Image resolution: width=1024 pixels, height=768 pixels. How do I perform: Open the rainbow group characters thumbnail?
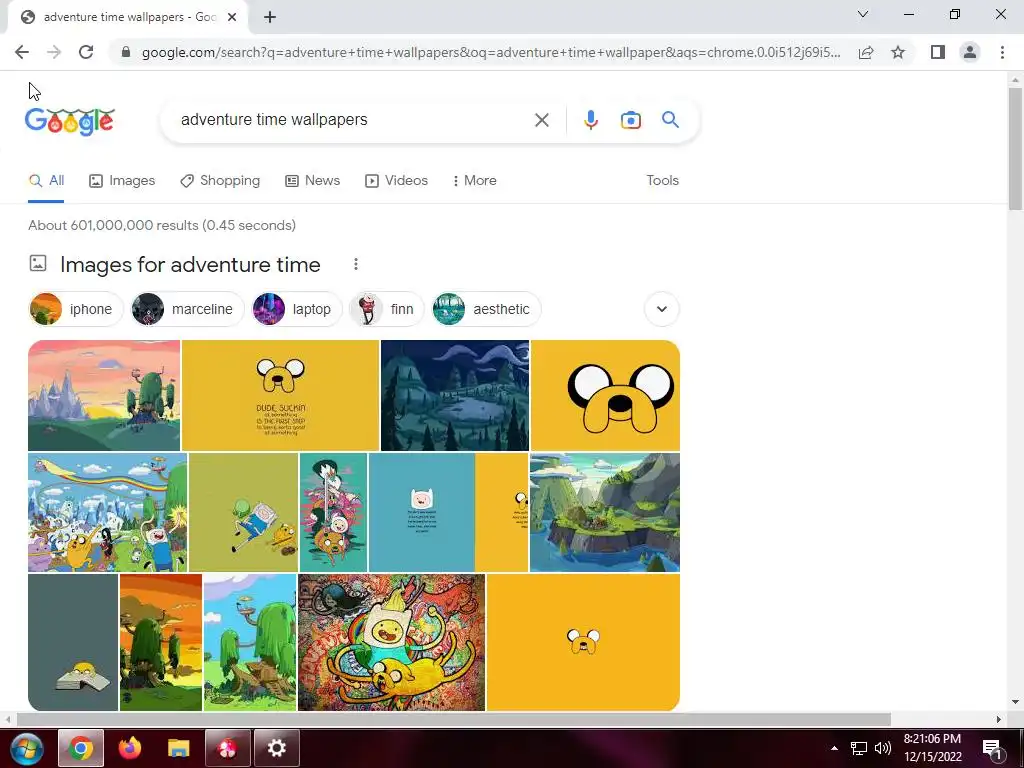107,513
